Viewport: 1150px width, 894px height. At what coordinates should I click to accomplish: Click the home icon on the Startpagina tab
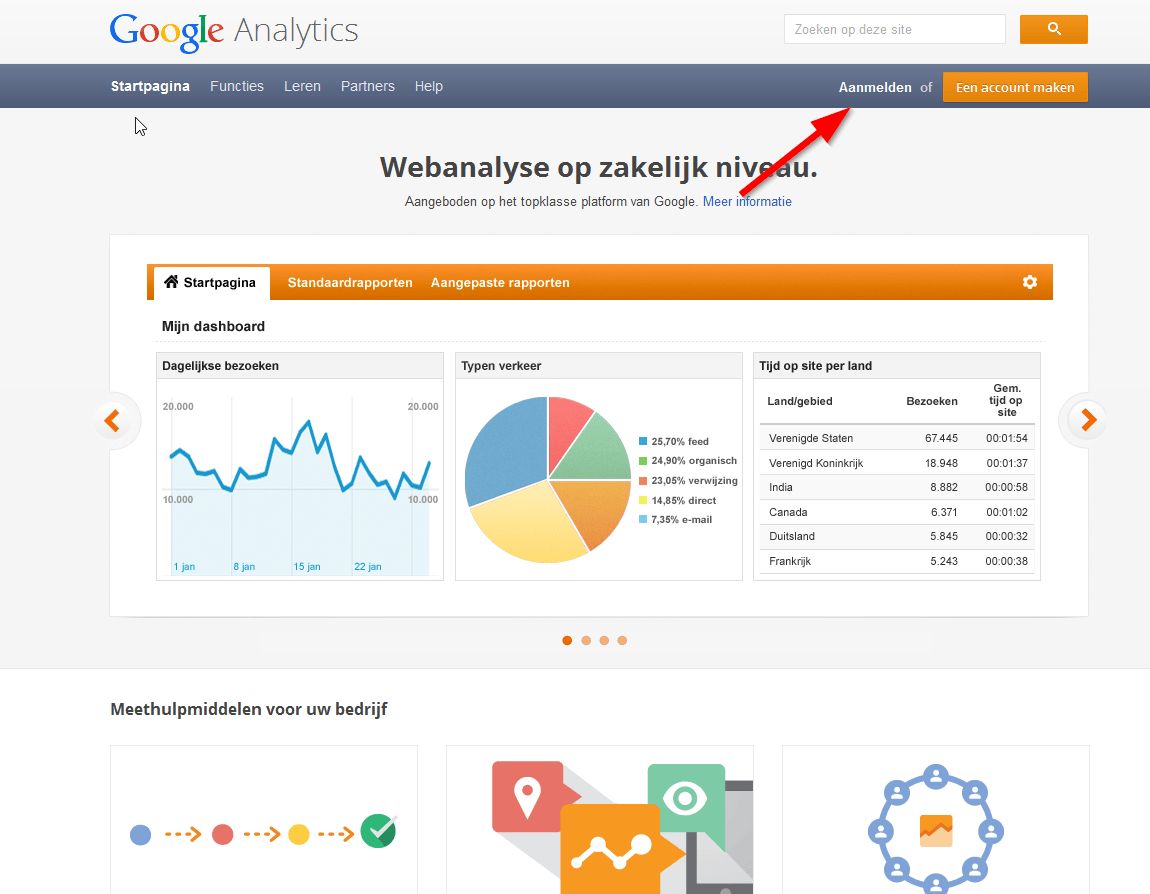coord(170,282)
